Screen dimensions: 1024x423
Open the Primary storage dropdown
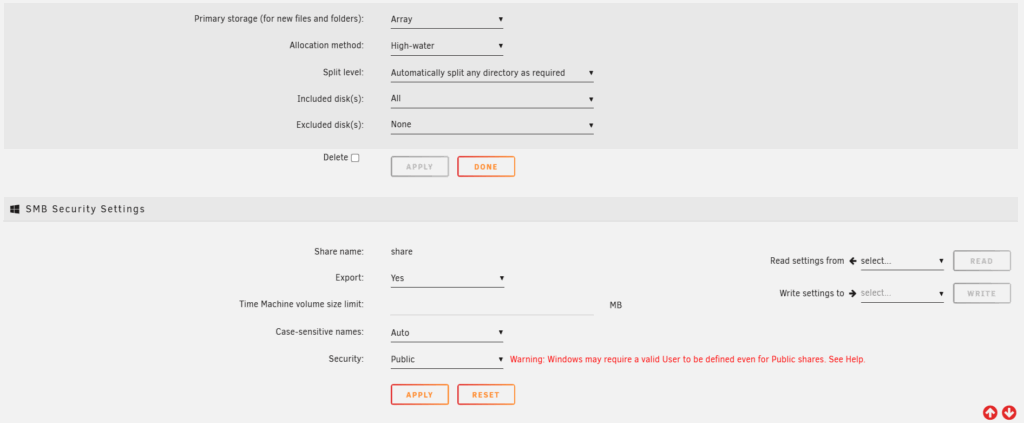point(447,20)
